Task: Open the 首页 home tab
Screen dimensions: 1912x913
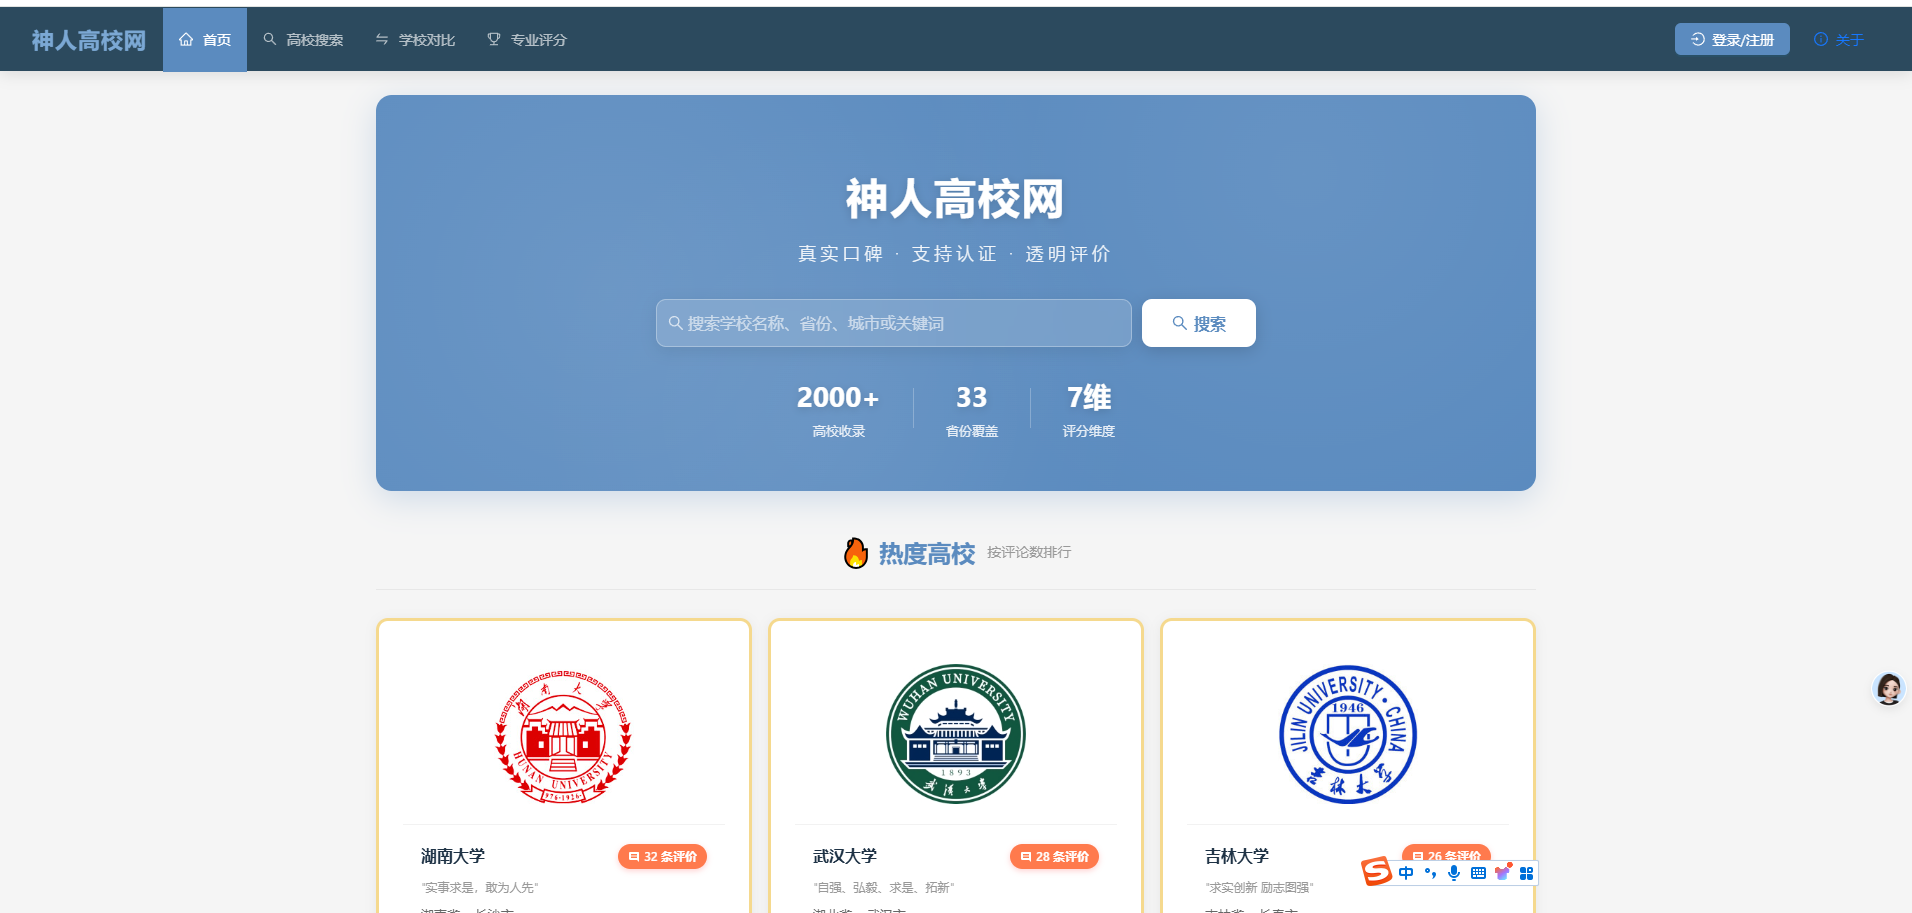Action: point(205,40)
